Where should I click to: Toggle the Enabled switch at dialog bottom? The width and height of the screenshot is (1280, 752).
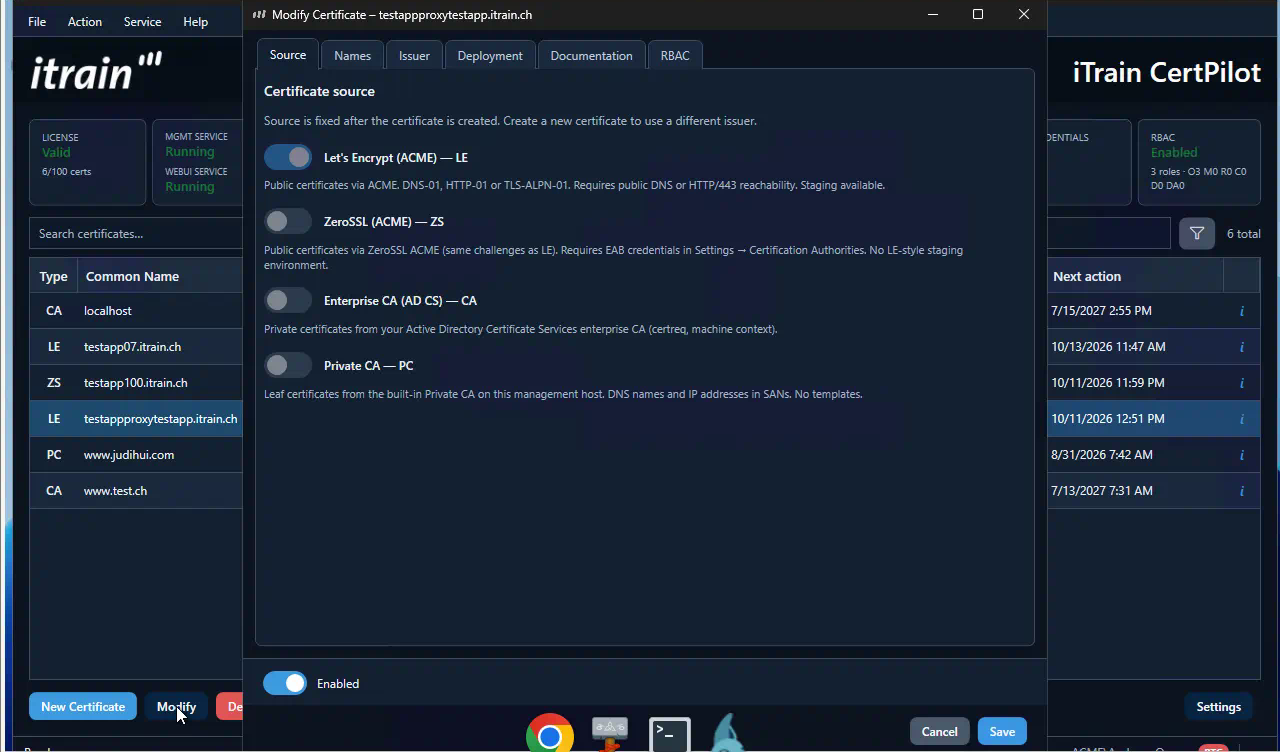(285, 683)
